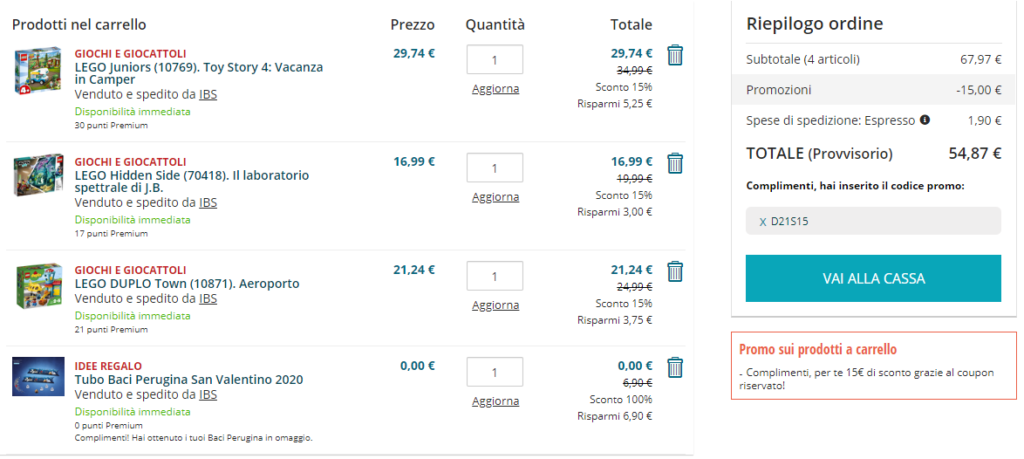Click LEGO DUPLO Town Aeroporto thumbnail
This screenshot has width=1024, height=459.
click(39, 285)
